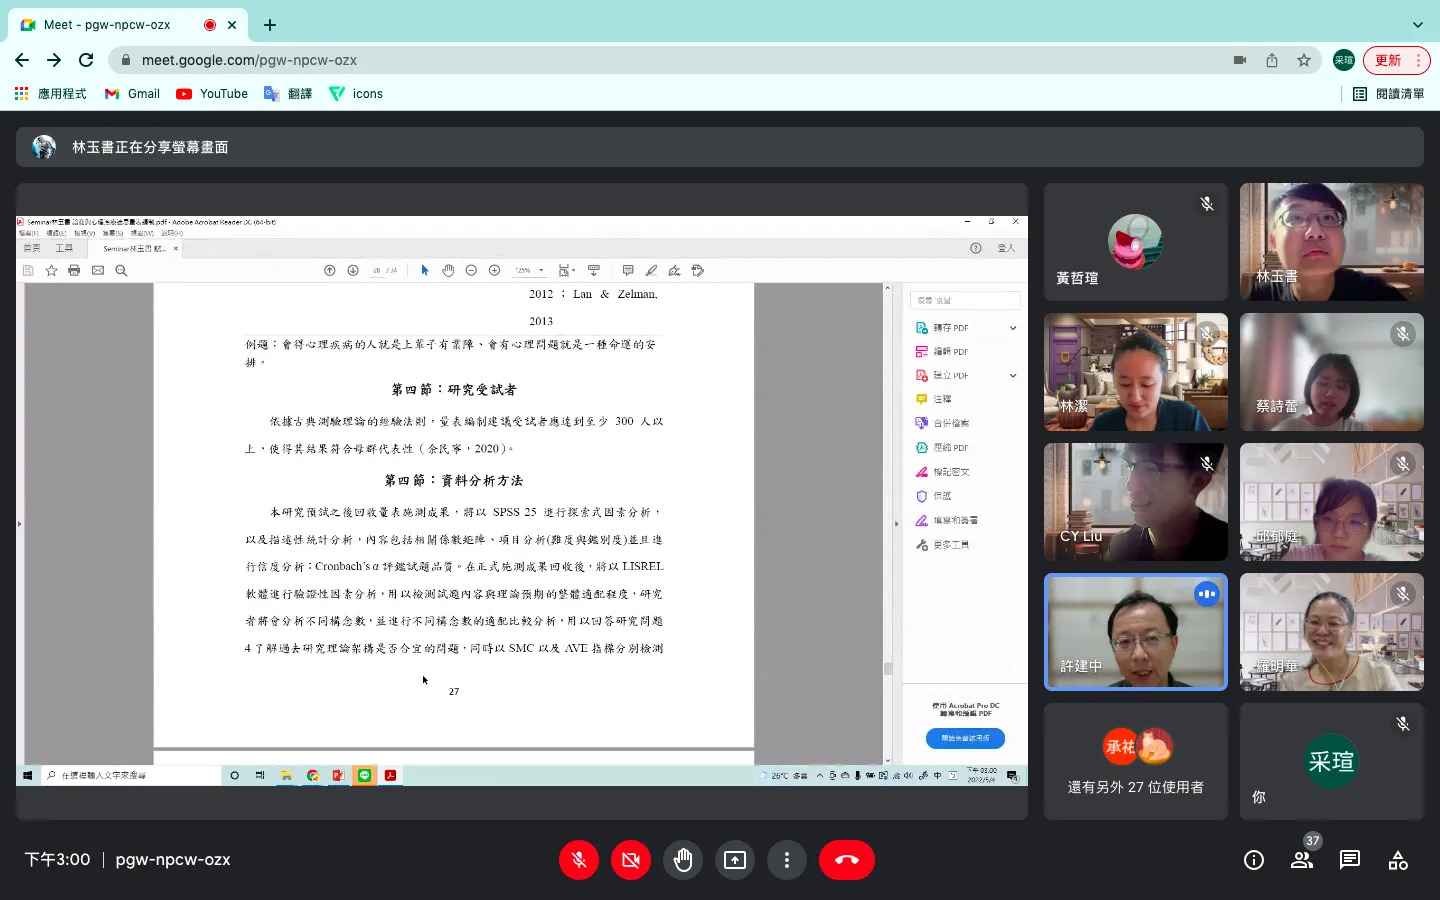This screenshot has width=1440, height=900.
Task: Open the icons bookmark
Action: [x=356, y=94]
